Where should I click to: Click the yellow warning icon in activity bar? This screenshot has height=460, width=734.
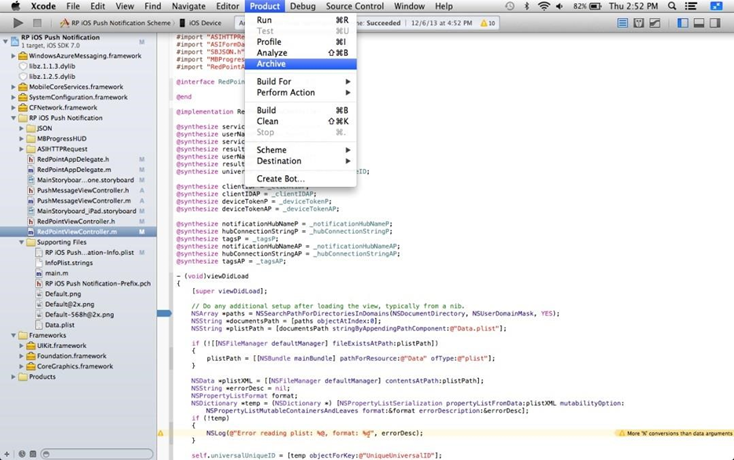coord(486,22)
